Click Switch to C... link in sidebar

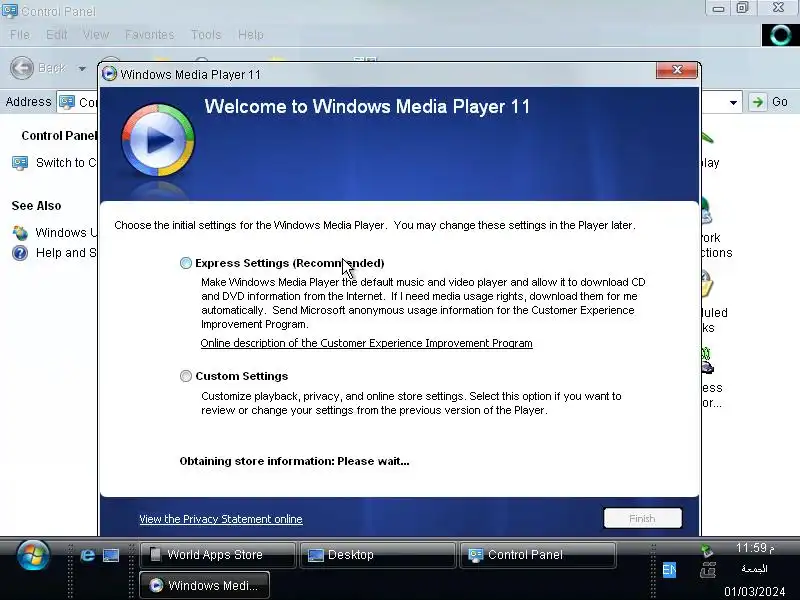[66, 163]
